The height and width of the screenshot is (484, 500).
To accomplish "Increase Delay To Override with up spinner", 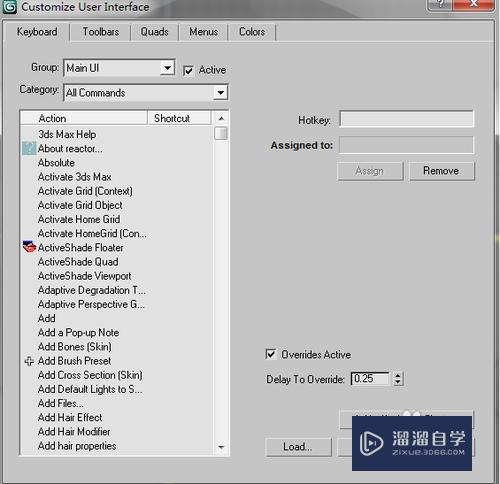I will (397, 375).
